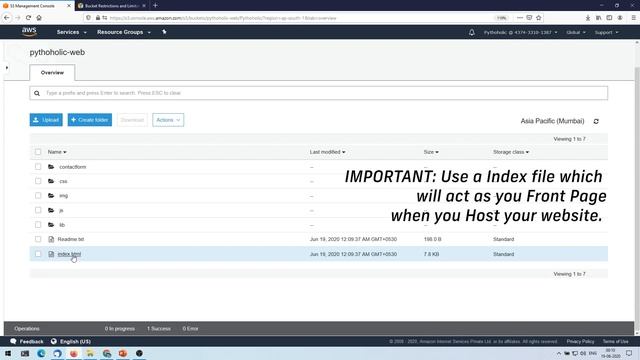Click the Readme.txt file icon
This screenshot has height=360, width=640.
51,239
